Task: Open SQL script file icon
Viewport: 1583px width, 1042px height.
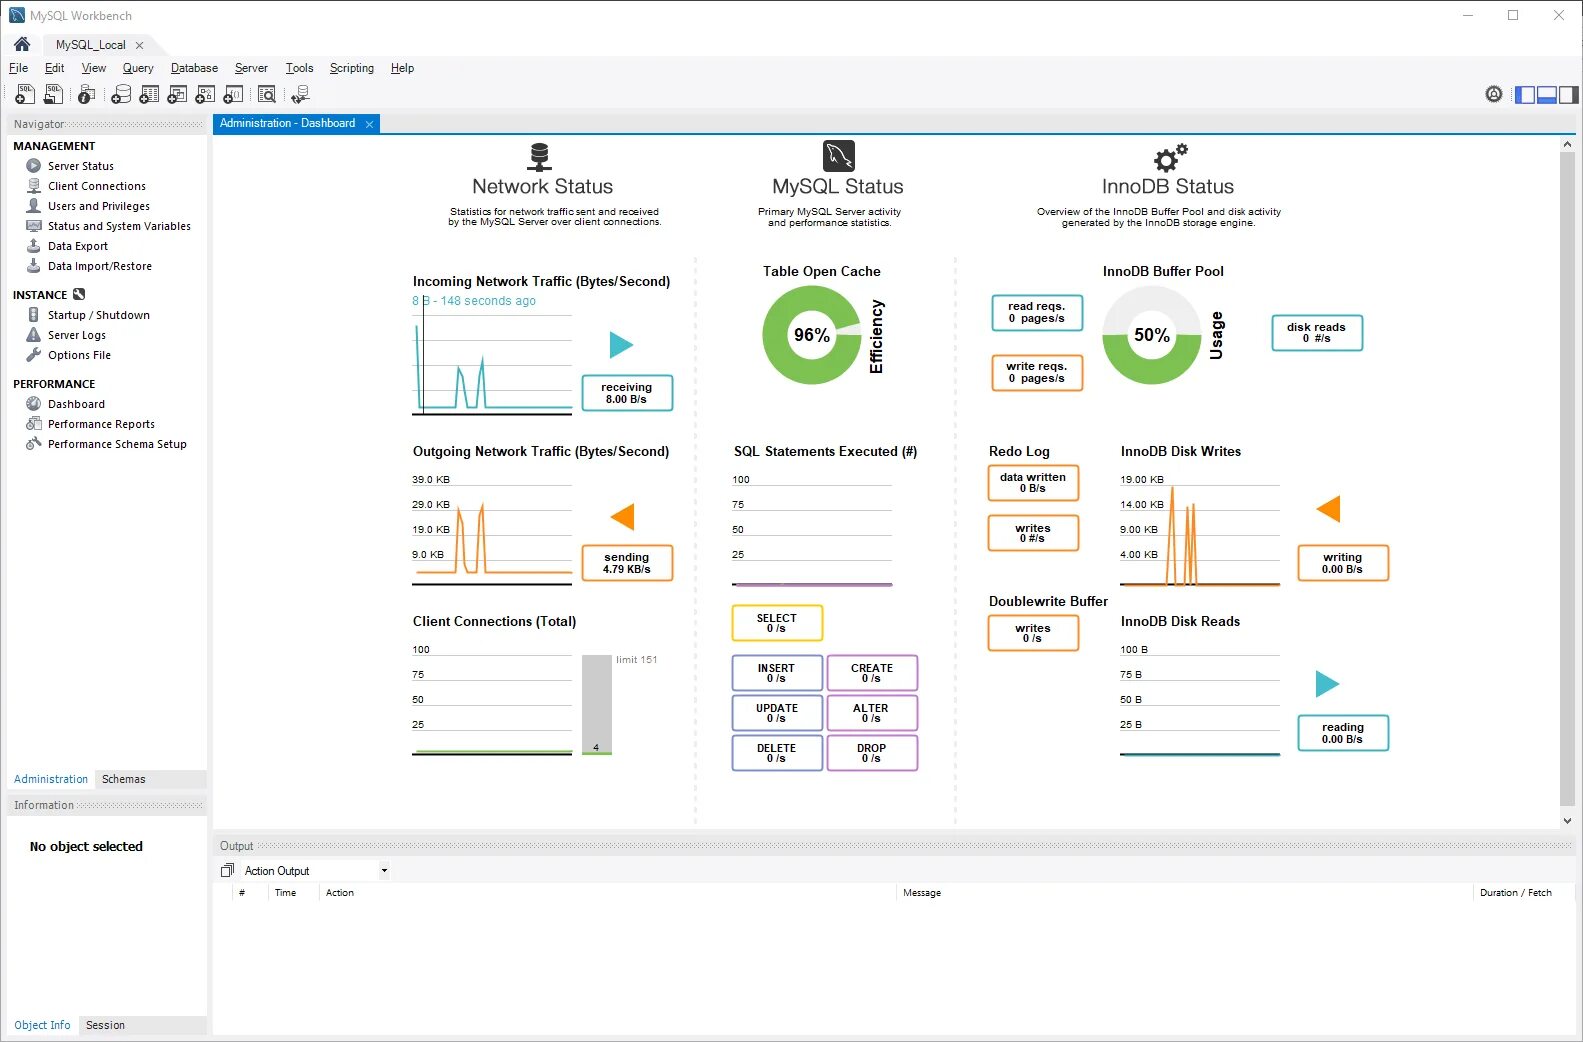Action: coord(54,94)
